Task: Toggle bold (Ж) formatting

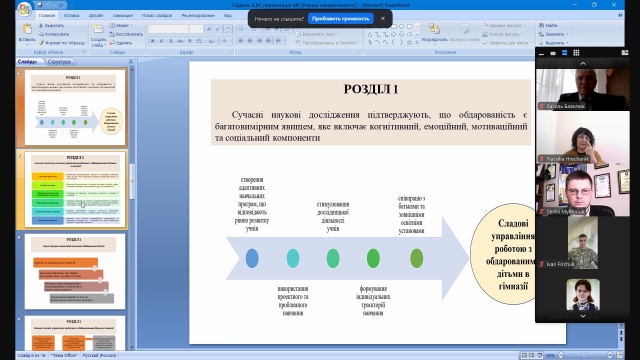Action: coord(153,41)
